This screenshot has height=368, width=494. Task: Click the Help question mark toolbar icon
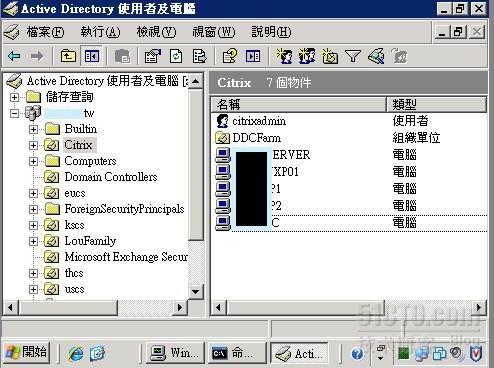(x=230, y=56)
